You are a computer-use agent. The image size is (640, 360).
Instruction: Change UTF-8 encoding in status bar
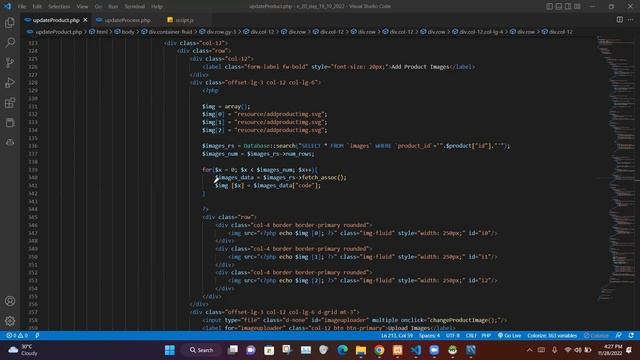(x=453, y=336)
